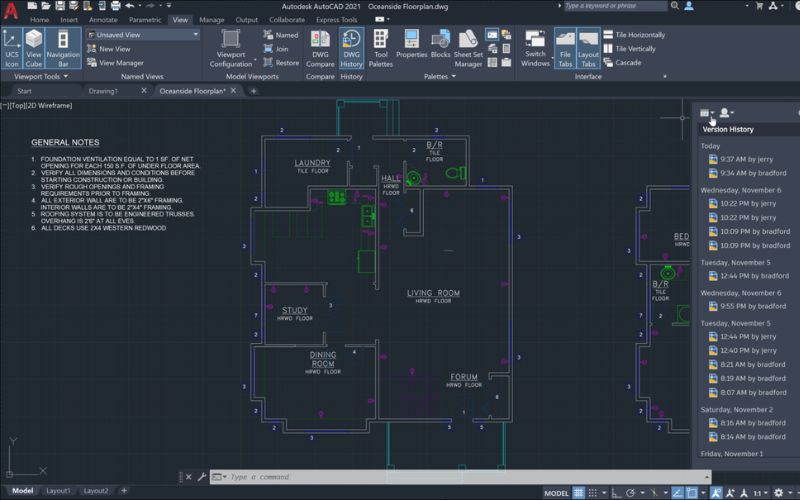Click the Properties palette icon
The height and width of the screenshot is (500, 800).
411,46
